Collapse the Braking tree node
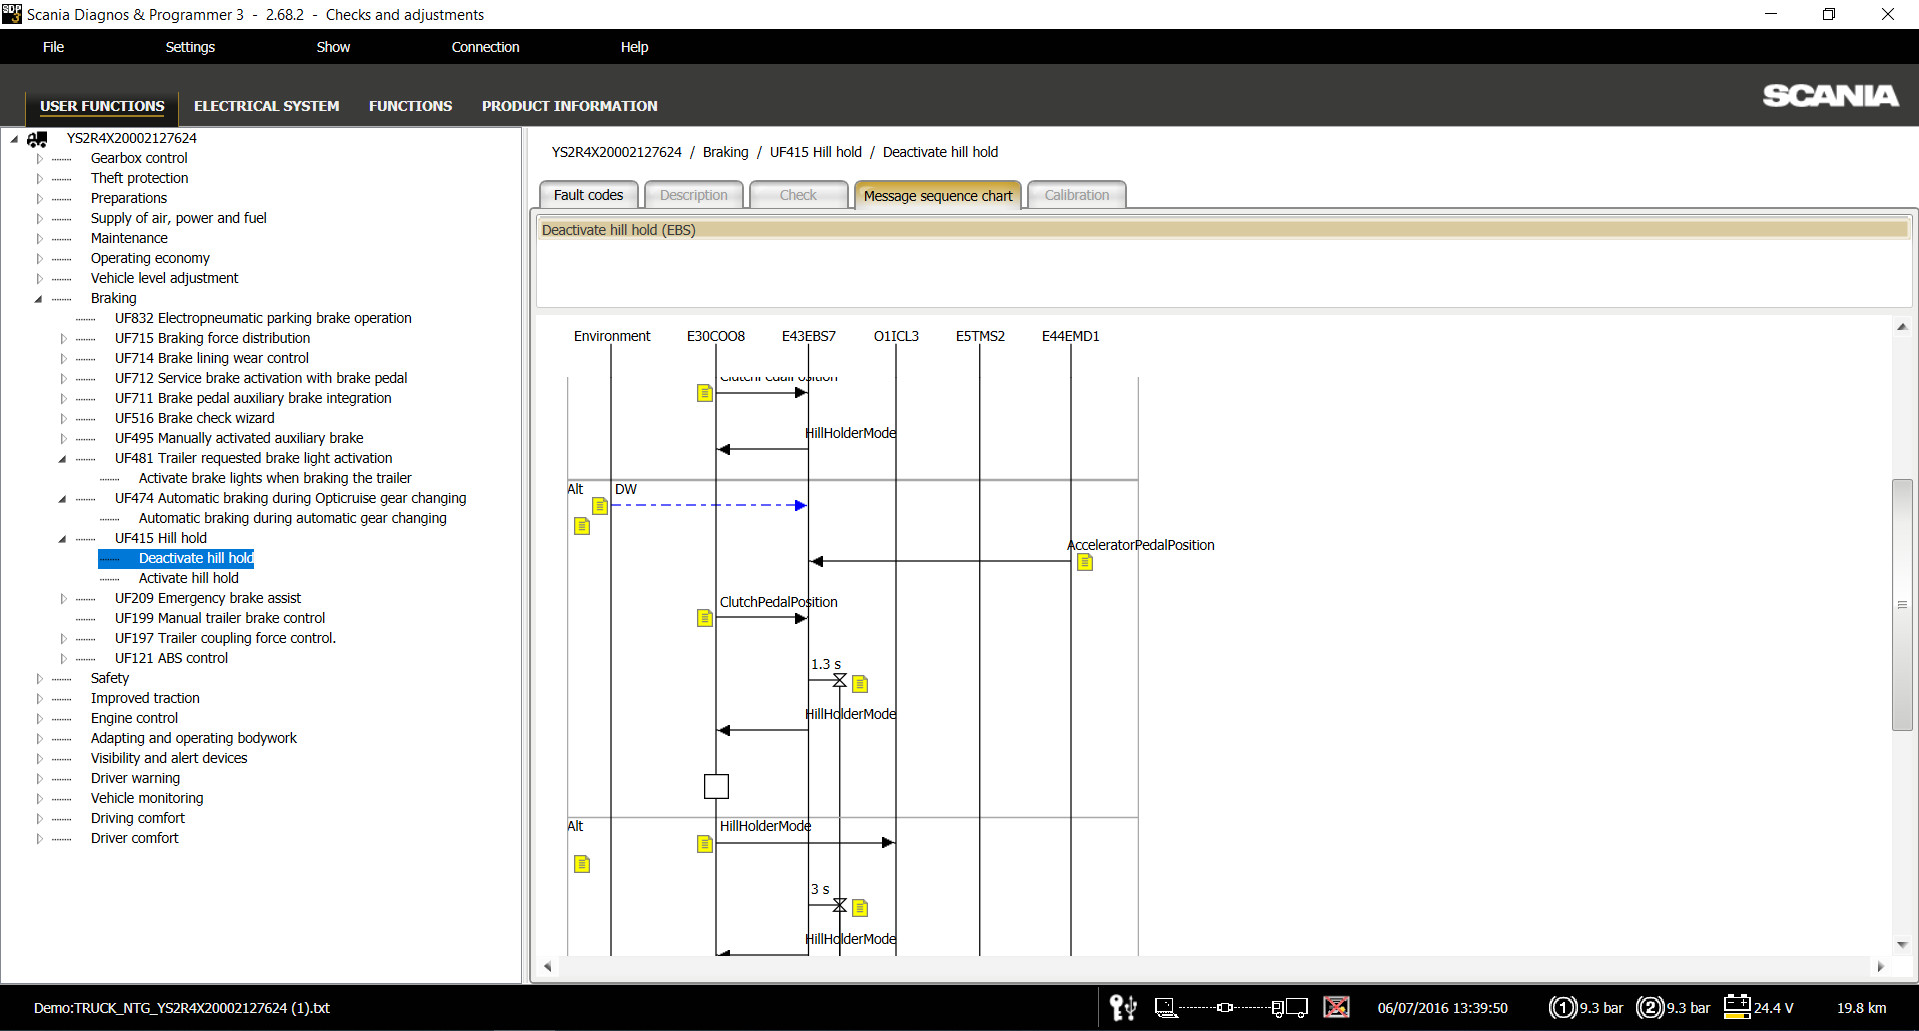 (39, 299)
